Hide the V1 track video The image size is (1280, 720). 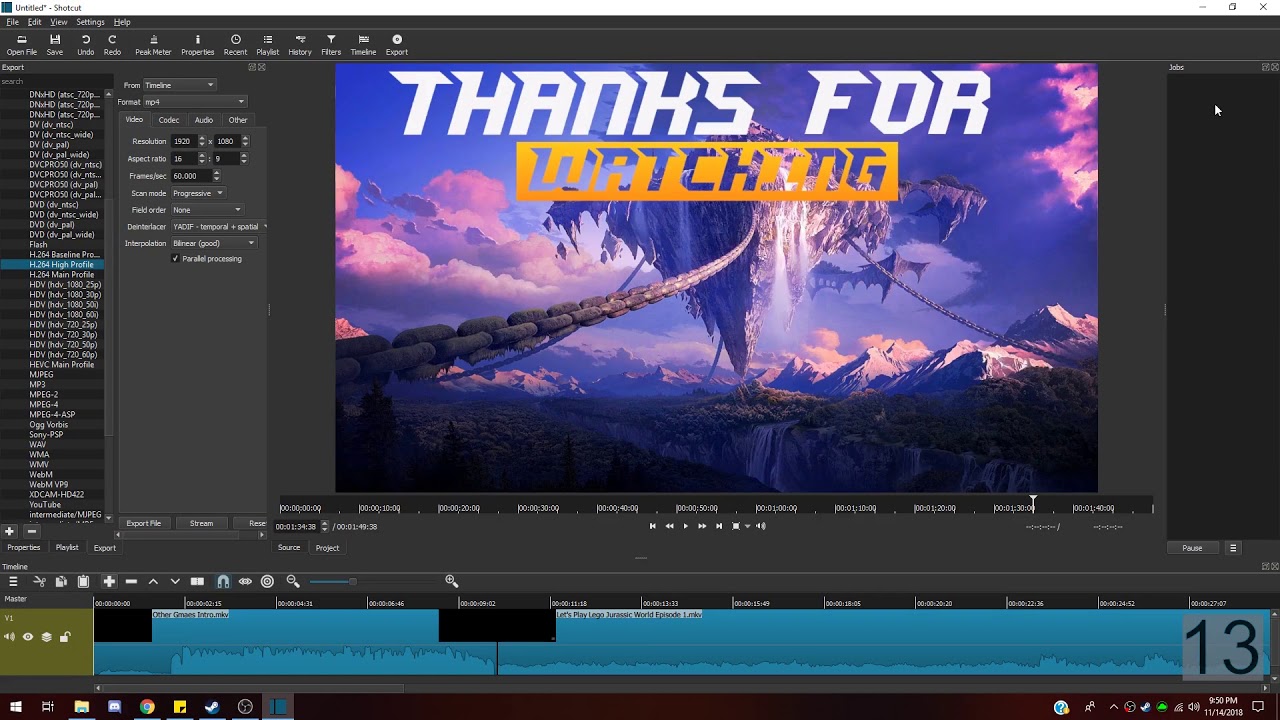[x=28, y=637]
